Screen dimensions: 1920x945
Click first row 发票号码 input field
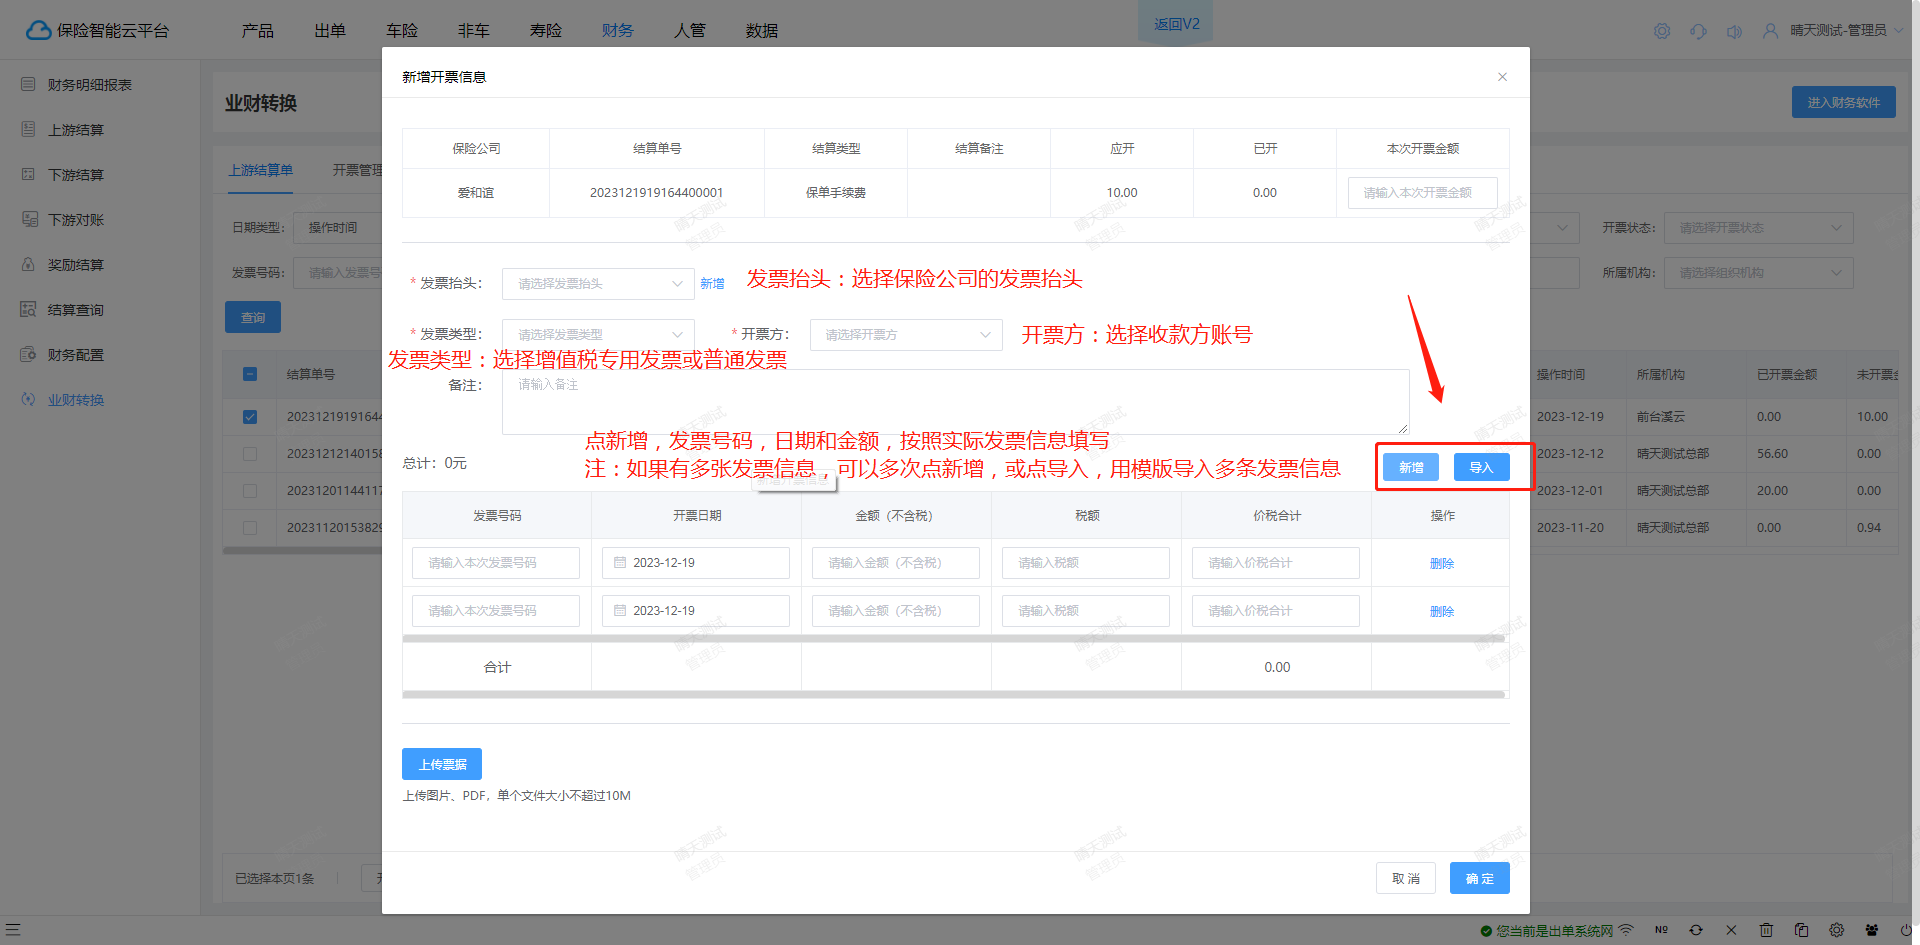(496, 563)
